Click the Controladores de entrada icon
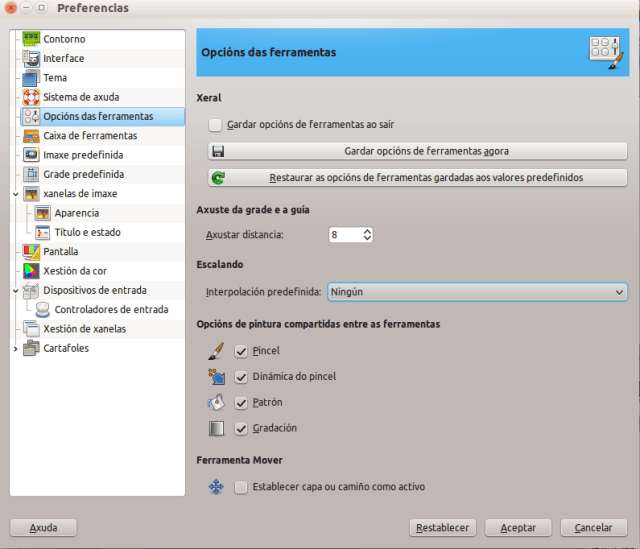 click(x=42, y=309)
